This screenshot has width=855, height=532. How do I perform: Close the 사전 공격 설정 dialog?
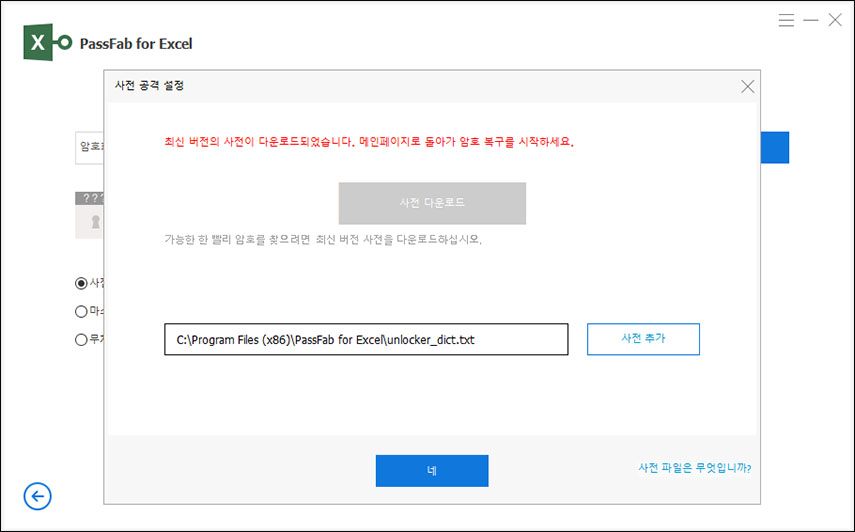748,86
